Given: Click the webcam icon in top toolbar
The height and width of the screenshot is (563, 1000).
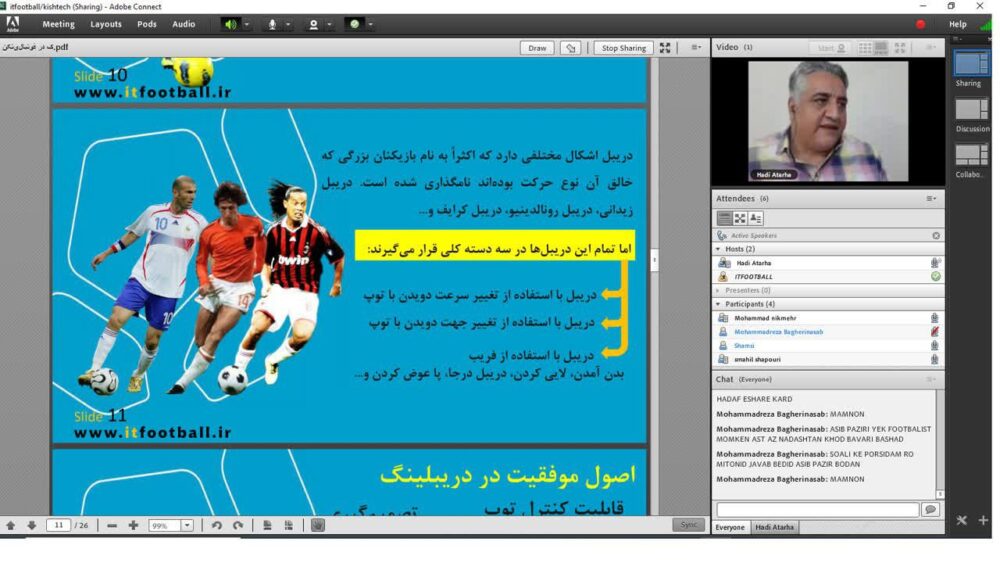Looking at the screenshot, I should (314, 24).
